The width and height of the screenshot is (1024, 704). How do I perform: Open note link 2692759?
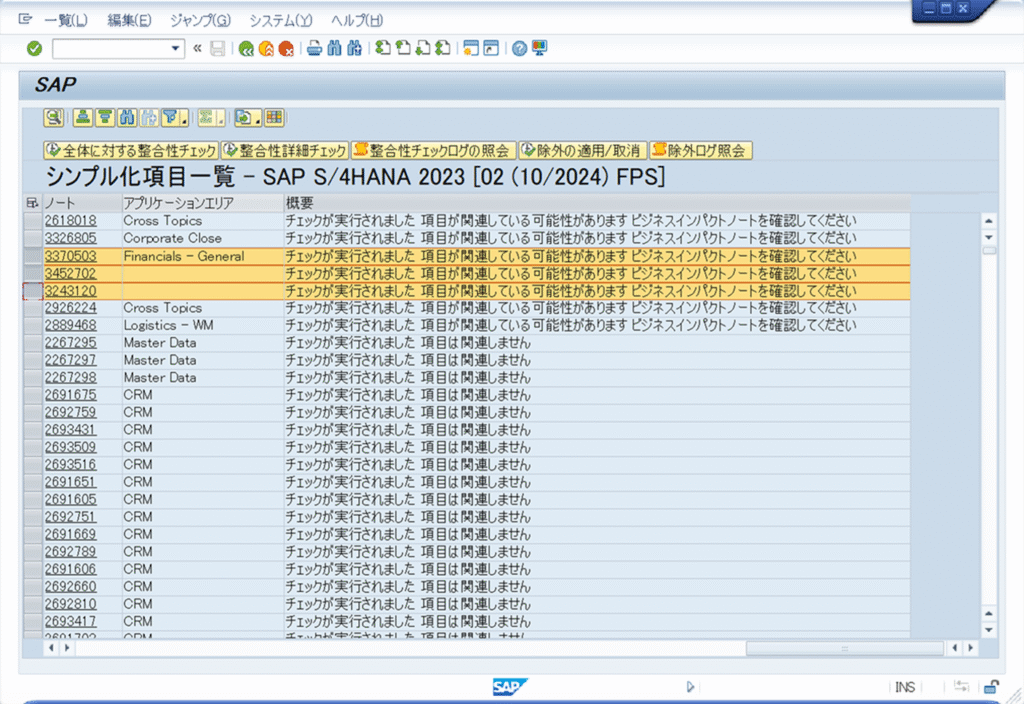click(x=71, y=412)
